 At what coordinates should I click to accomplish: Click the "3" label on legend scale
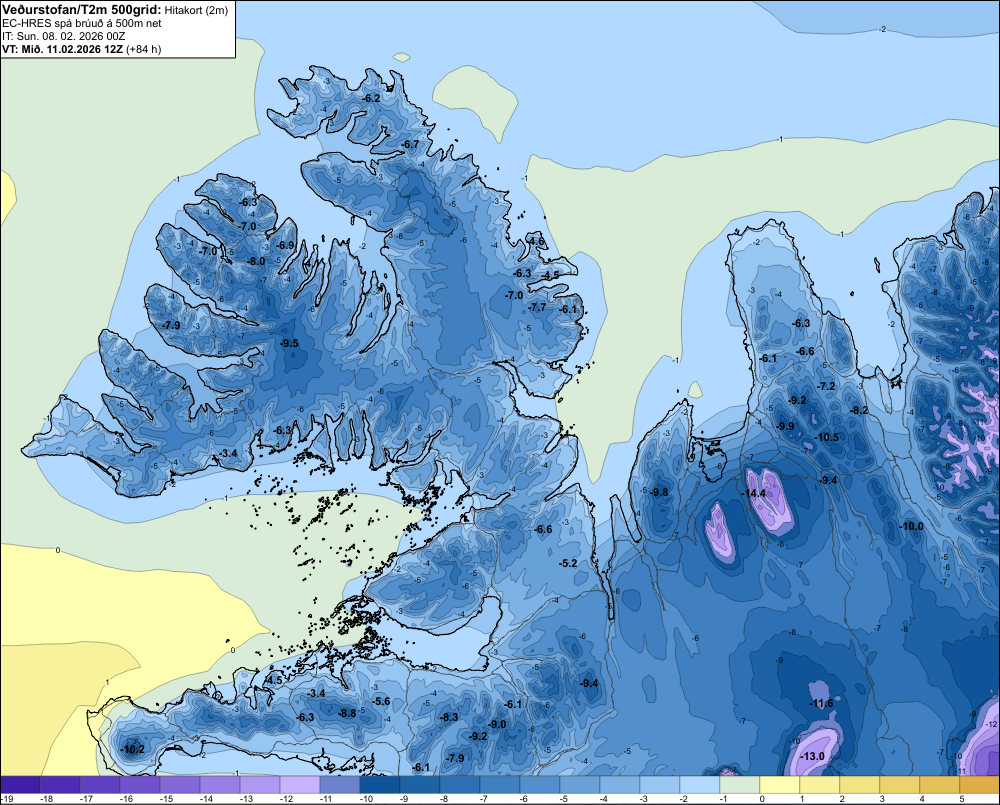click(881, 799)
